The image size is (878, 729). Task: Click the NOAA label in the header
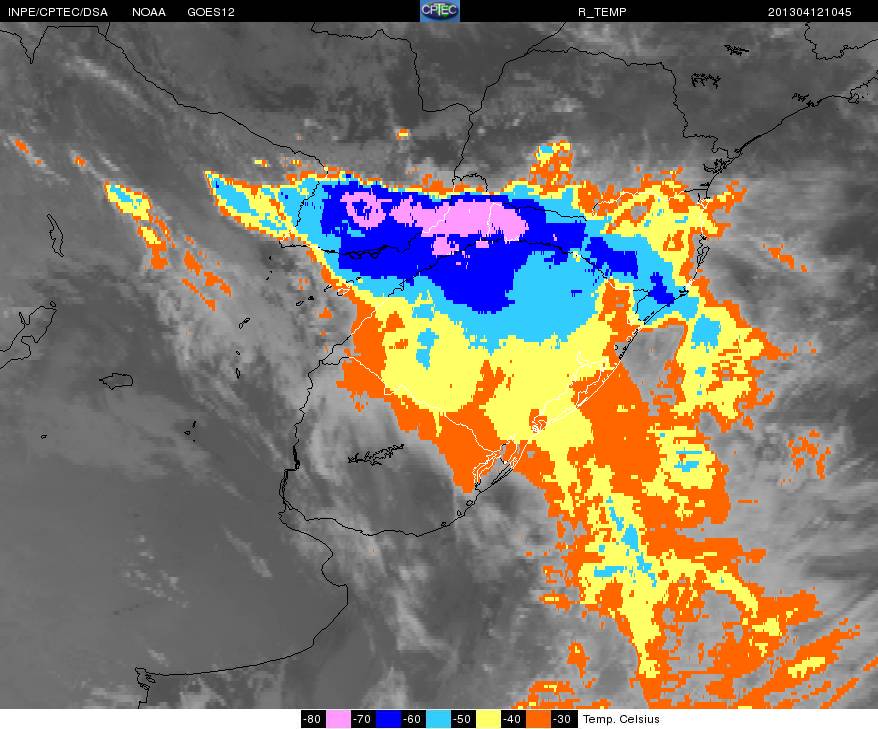(x=149, y=12)
